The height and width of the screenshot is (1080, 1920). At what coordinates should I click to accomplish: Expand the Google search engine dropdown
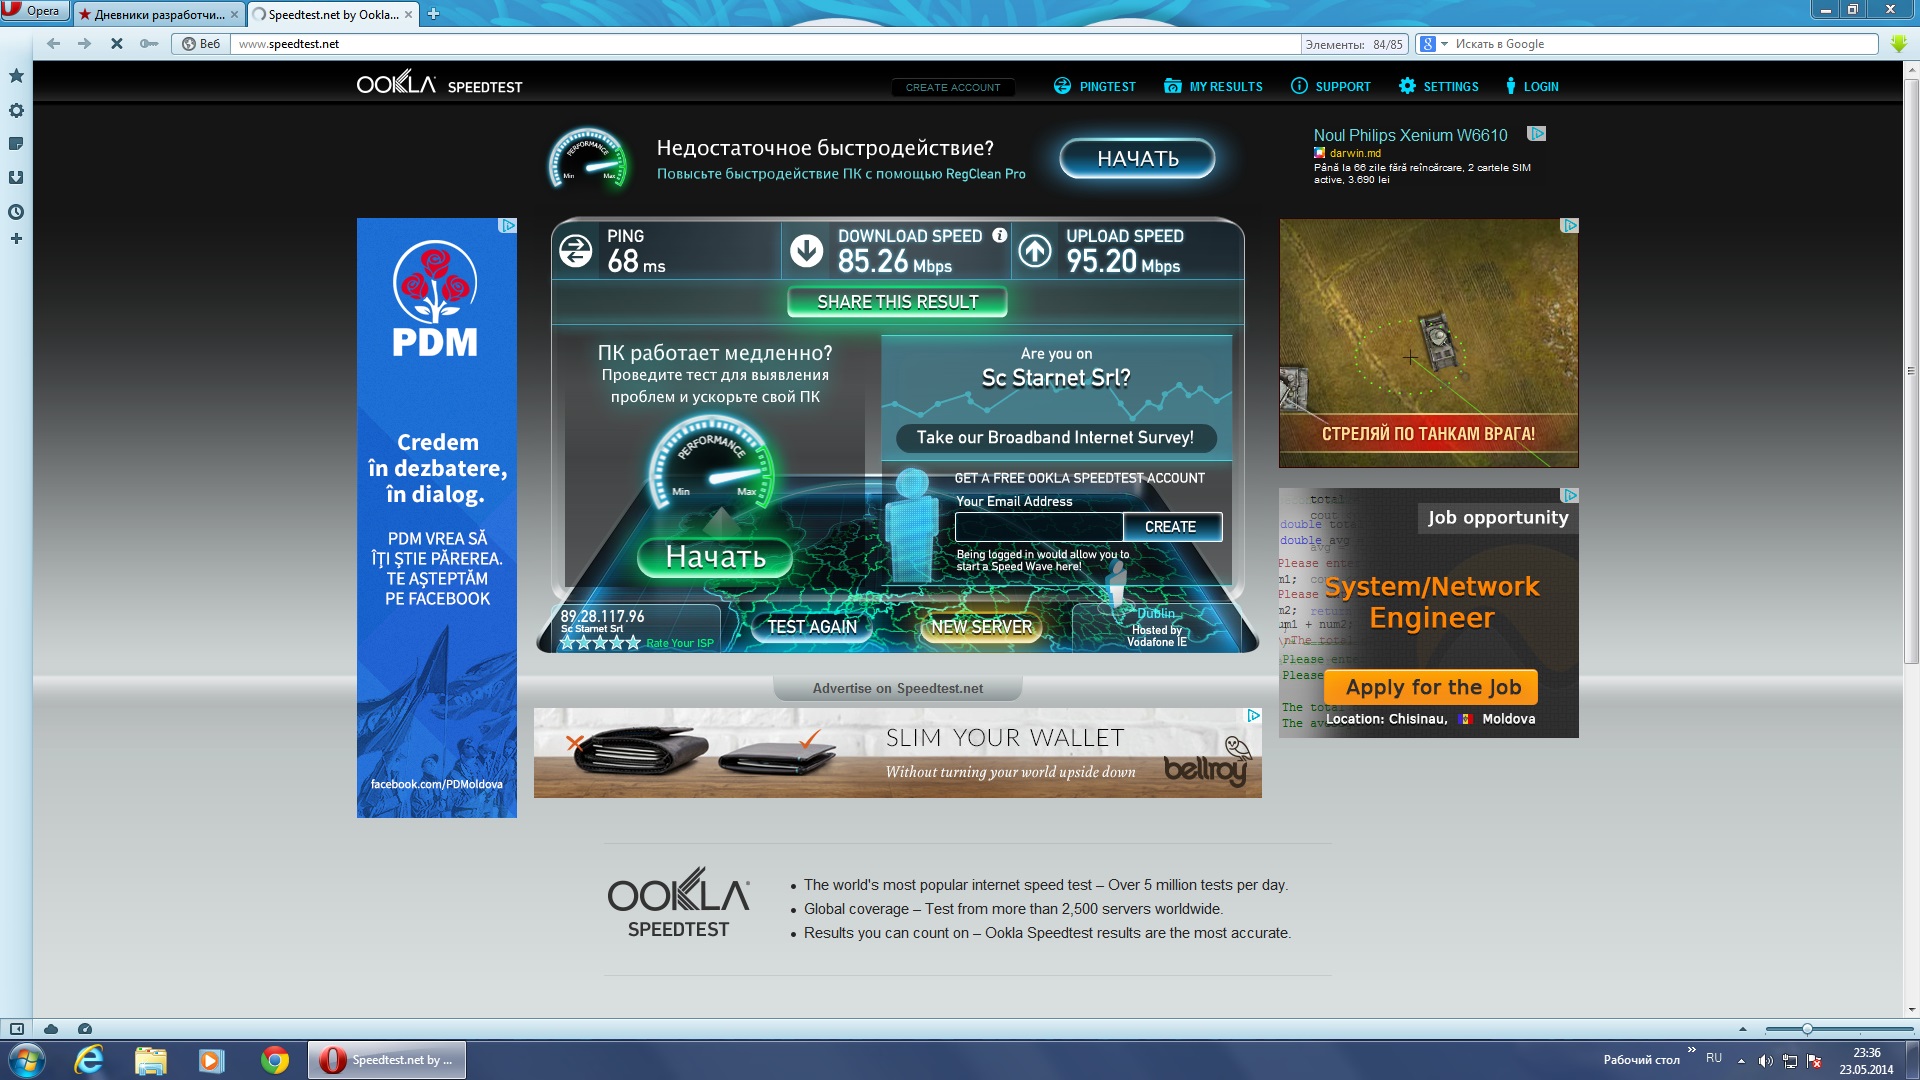[x=1444, y=44]
